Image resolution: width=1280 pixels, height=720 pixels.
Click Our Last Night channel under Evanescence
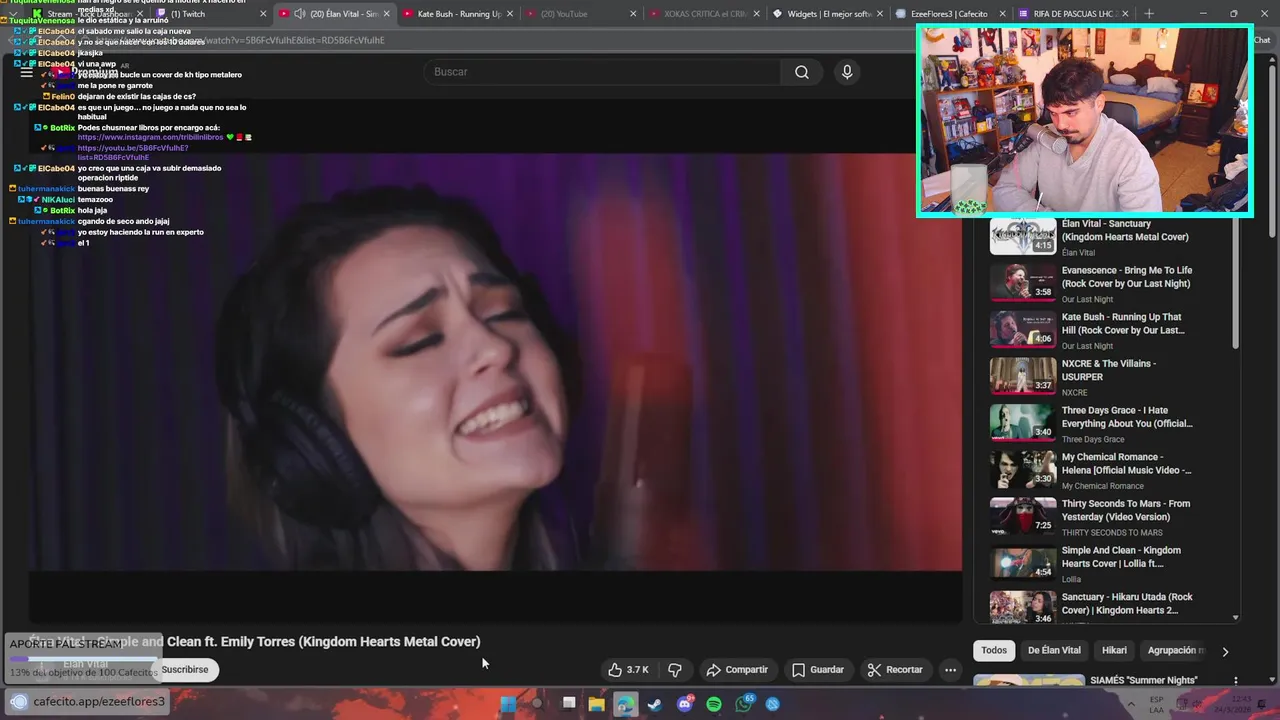click(x=1087, y=299)
